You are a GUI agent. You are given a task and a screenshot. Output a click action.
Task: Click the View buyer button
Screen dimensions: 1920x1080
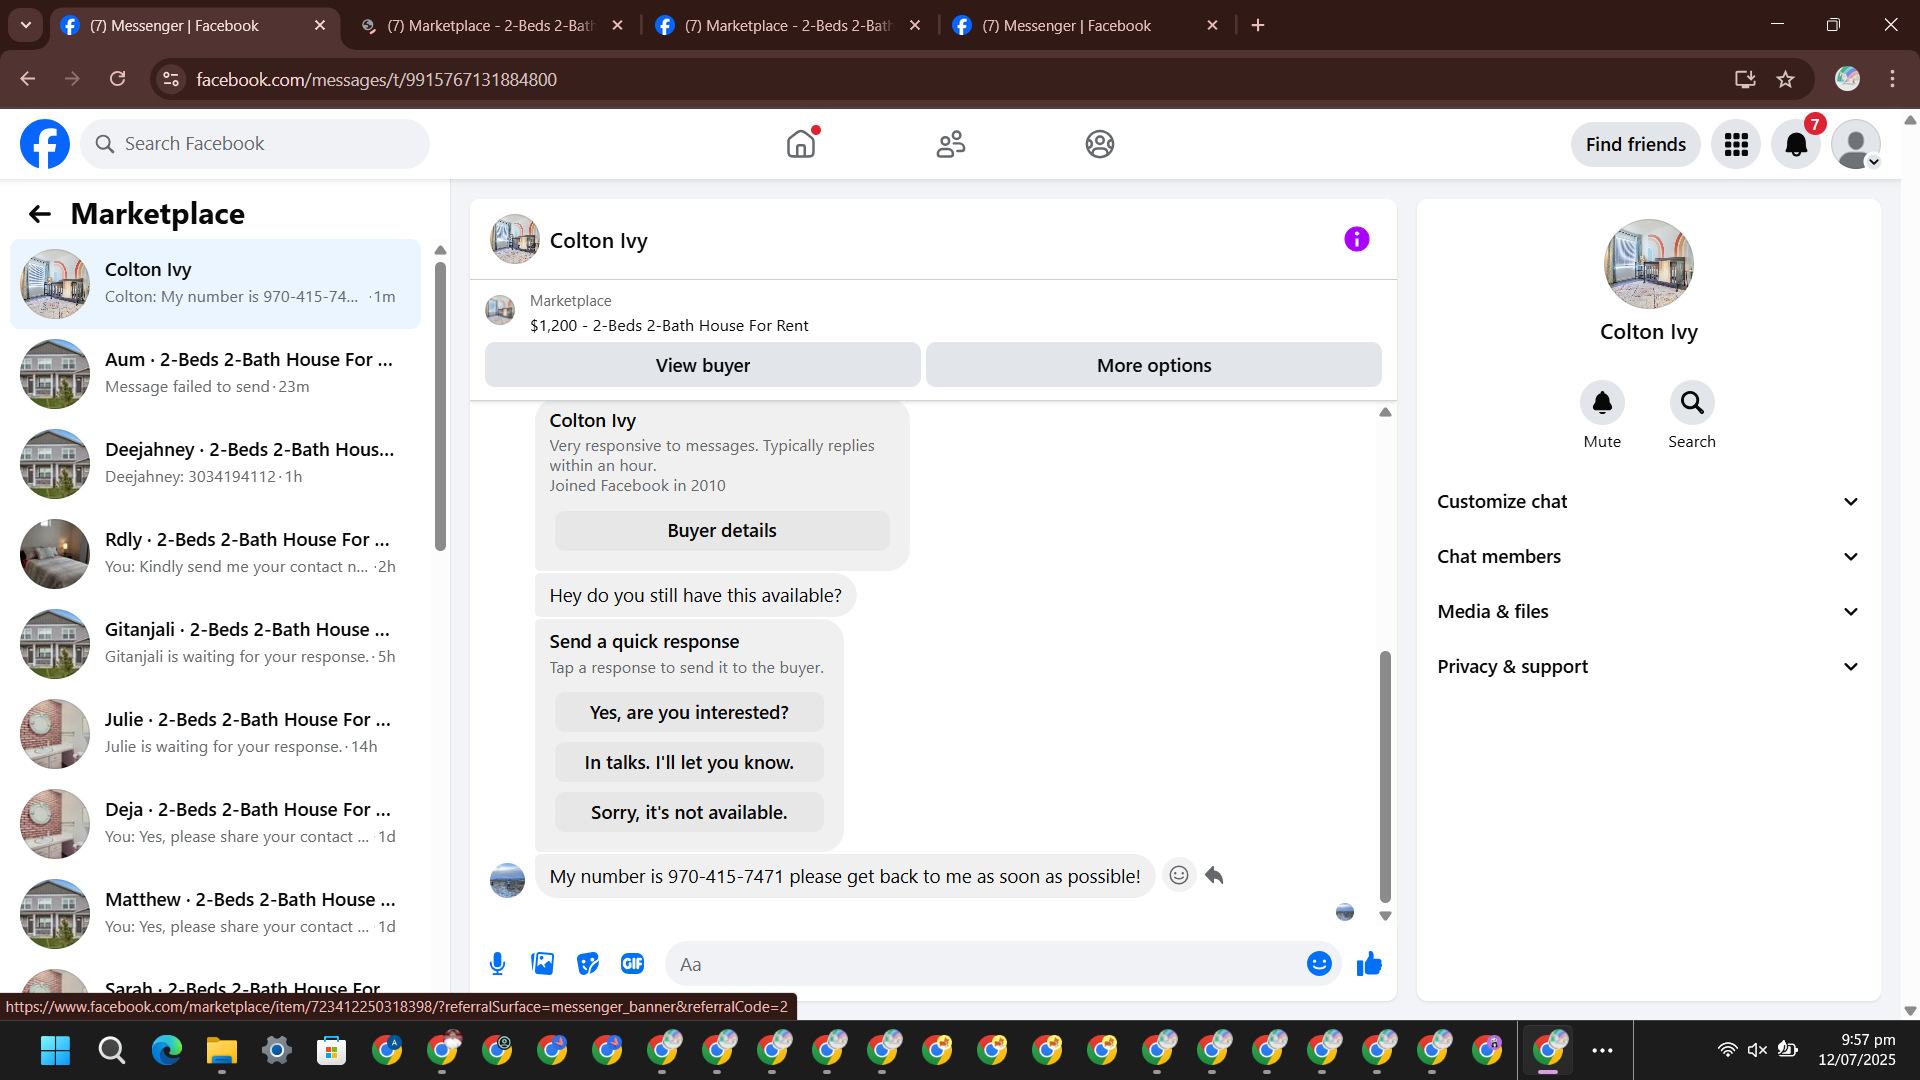tap(702, 366)
